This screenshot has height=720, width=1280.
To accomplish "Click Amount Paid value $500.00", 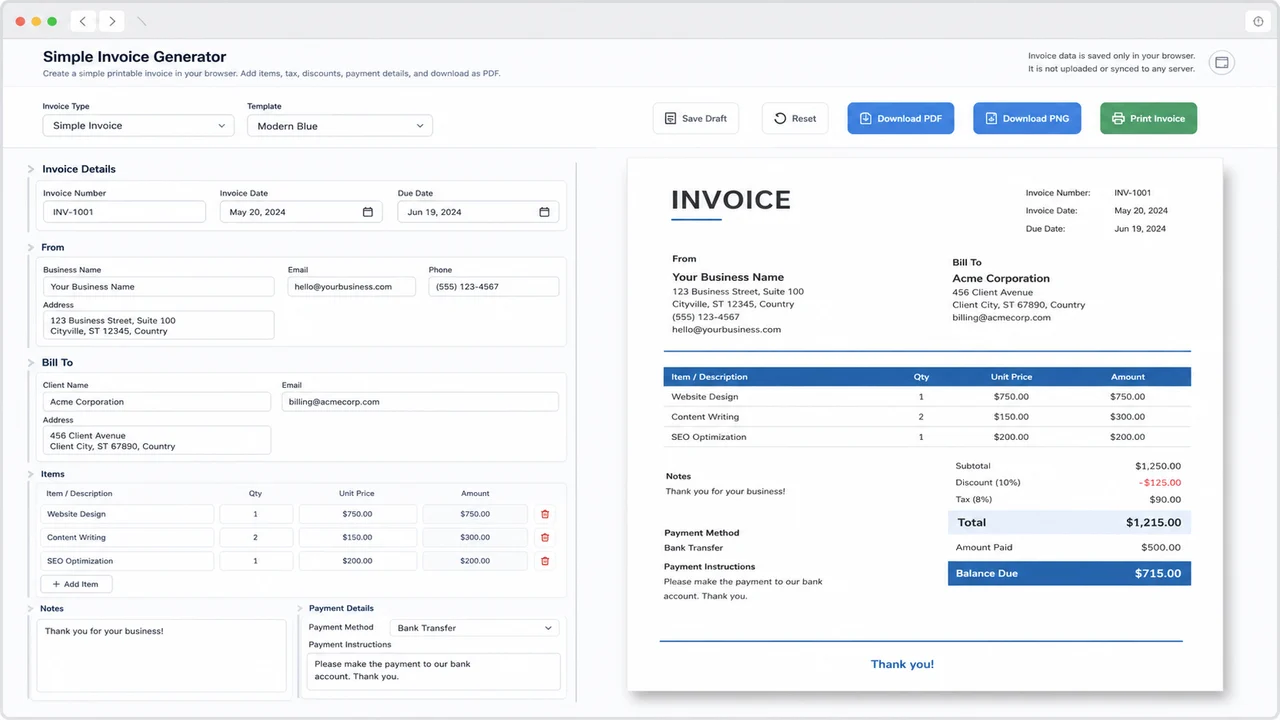I will (x=1161, y=548).
